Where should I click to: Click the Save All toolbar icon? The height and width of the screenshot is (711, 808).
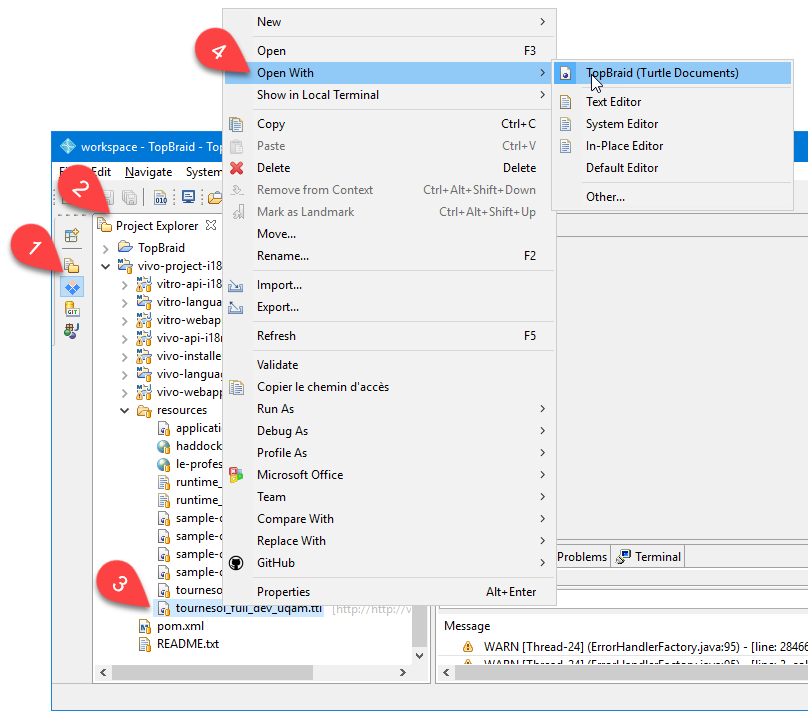(129, 197)
